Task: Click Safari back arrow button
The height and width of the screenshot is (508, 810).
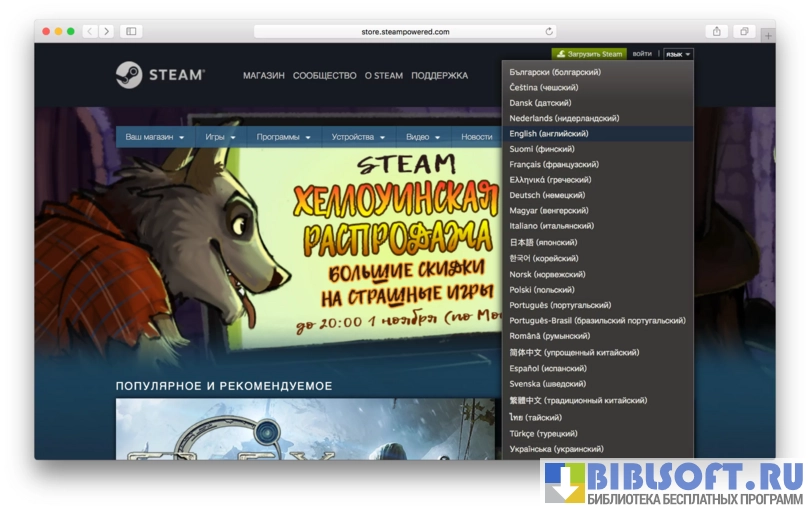Action: pyautogui.click(x=89, y=31)
